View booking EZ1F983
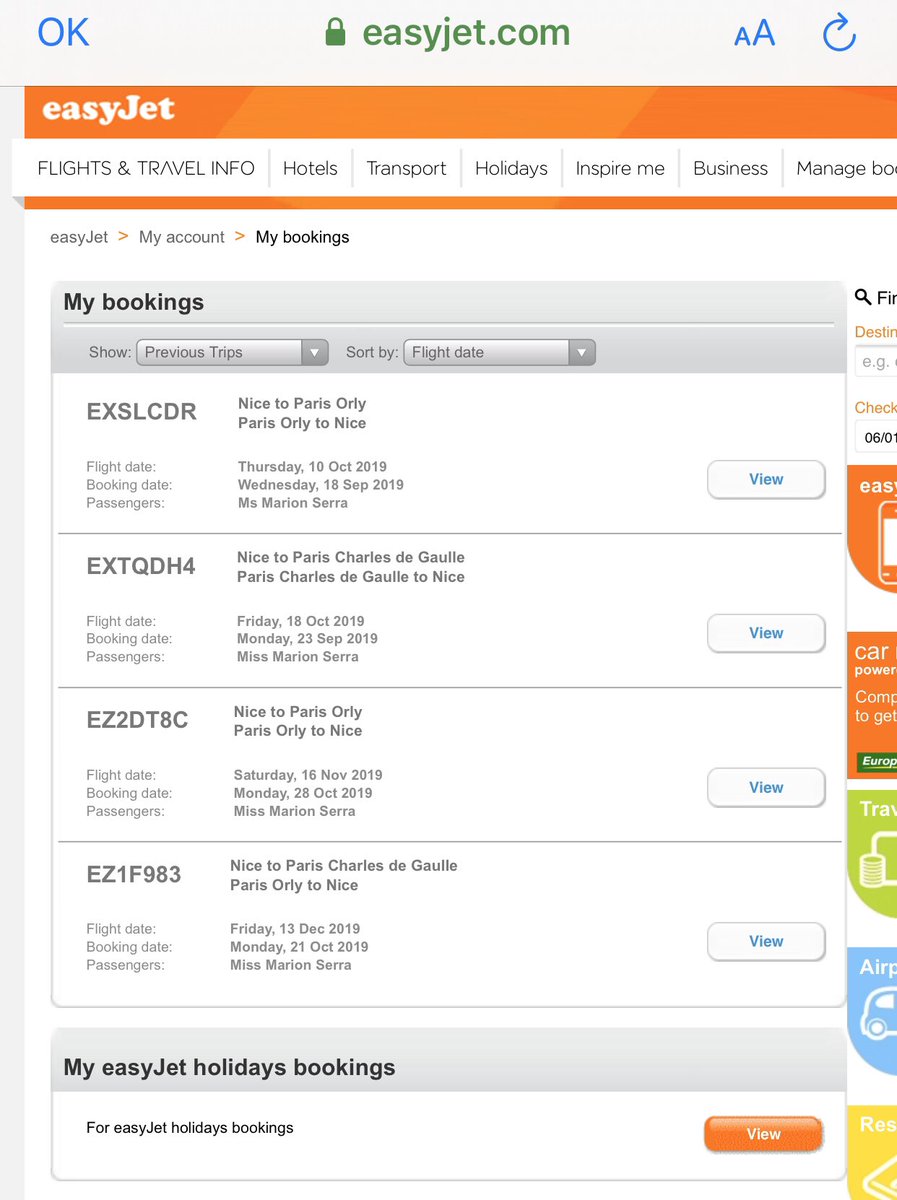The image size is (897, 1200). pyautogui.click(x=766, y=941)
